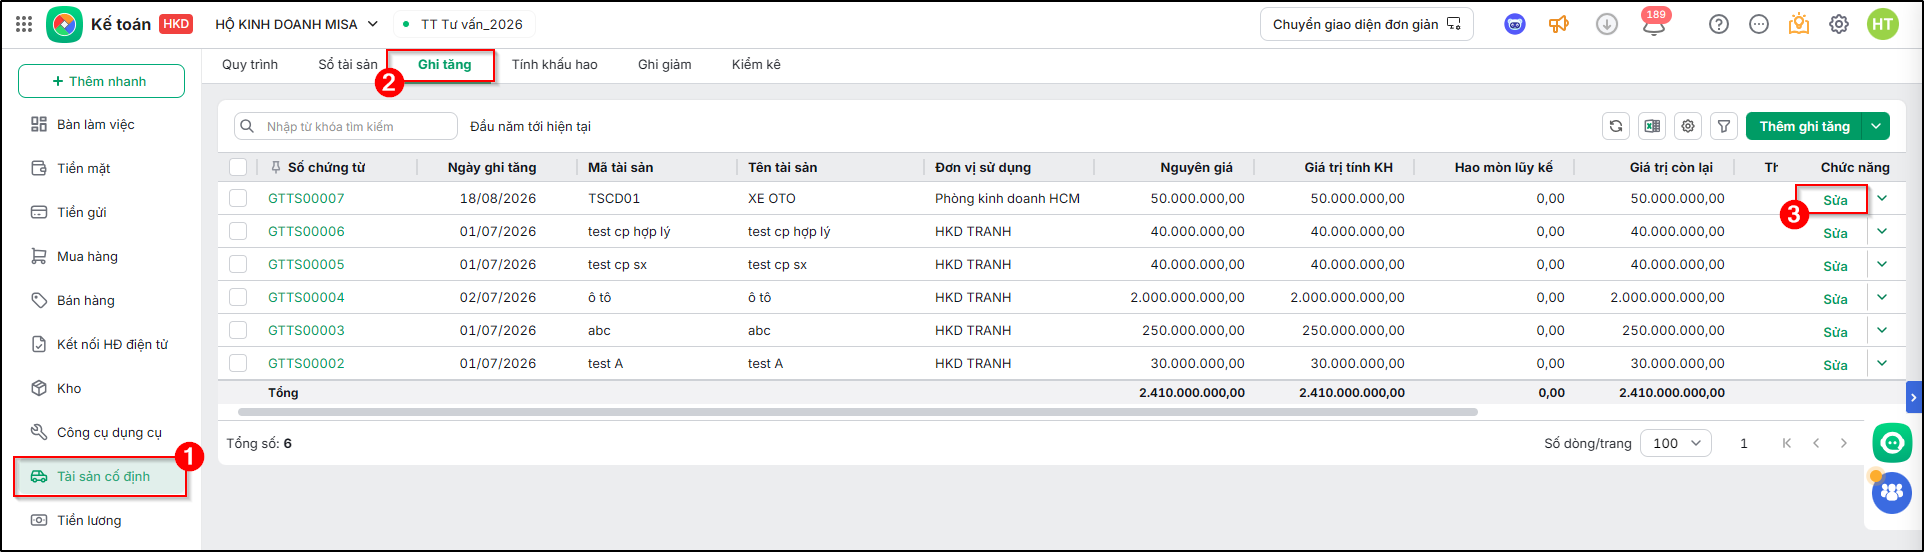Open voucher link GTTS00004
Viewport: 1924px width, 552px height.
click(306, 297)
